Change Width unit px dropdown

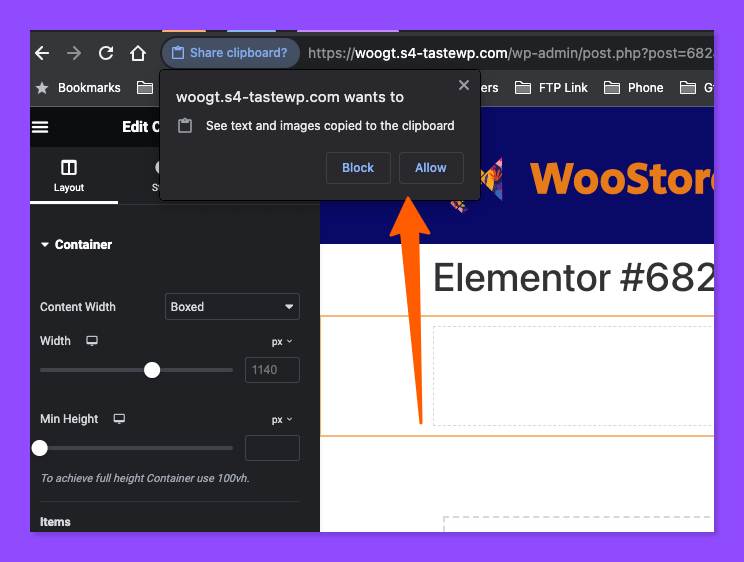point(282,342)
